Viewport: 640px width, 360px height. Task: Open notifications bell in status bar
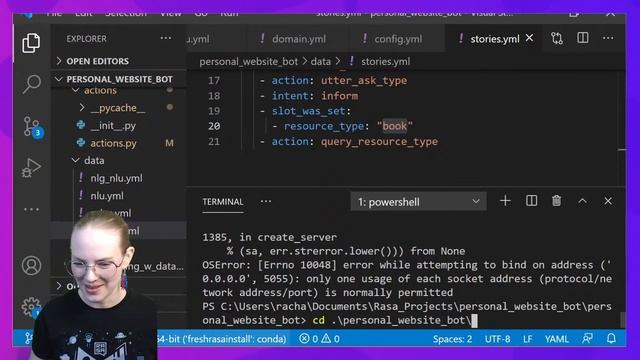pyautogui.click(x=611, y=339)
